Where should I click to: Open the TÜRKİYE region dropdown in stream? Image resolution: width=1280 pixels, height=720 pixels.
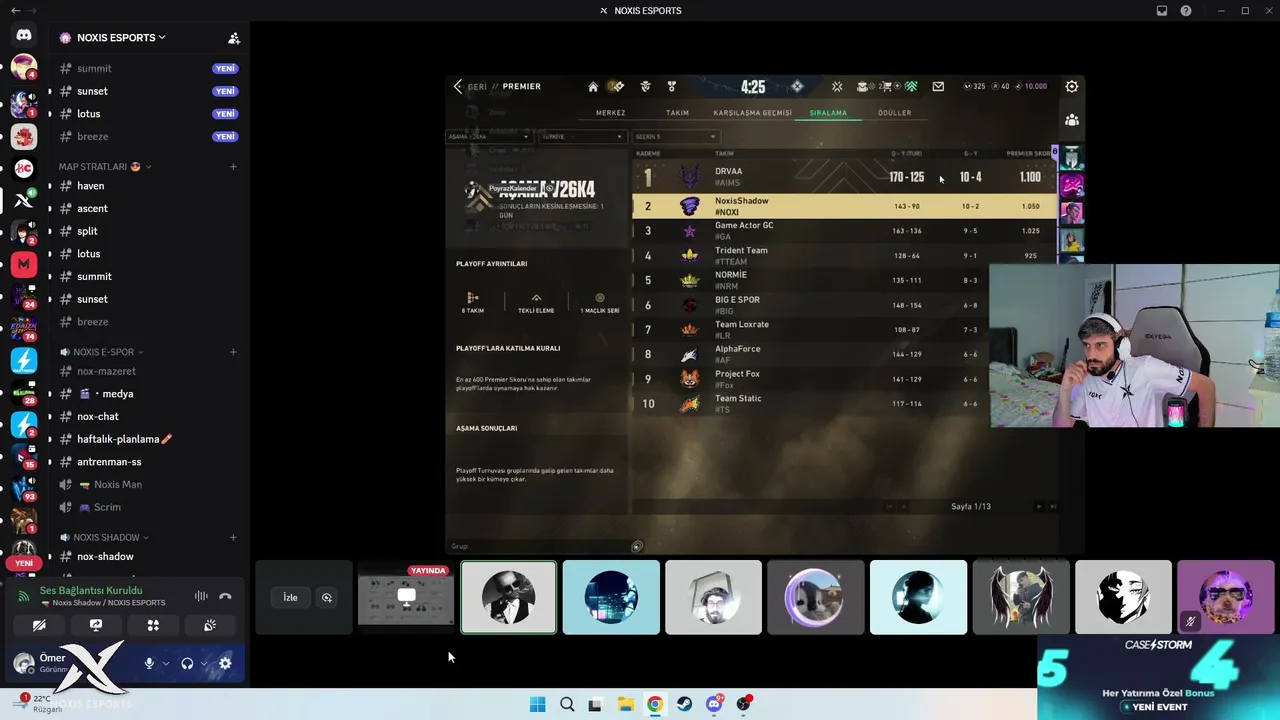point(582,137)
